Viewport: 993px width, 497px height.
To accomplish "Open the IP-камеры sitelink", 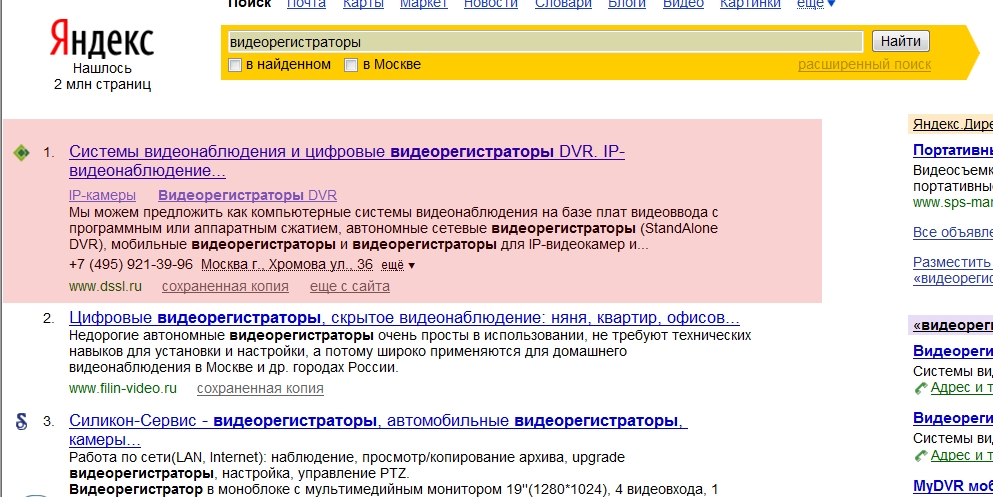I will (102, 195).
